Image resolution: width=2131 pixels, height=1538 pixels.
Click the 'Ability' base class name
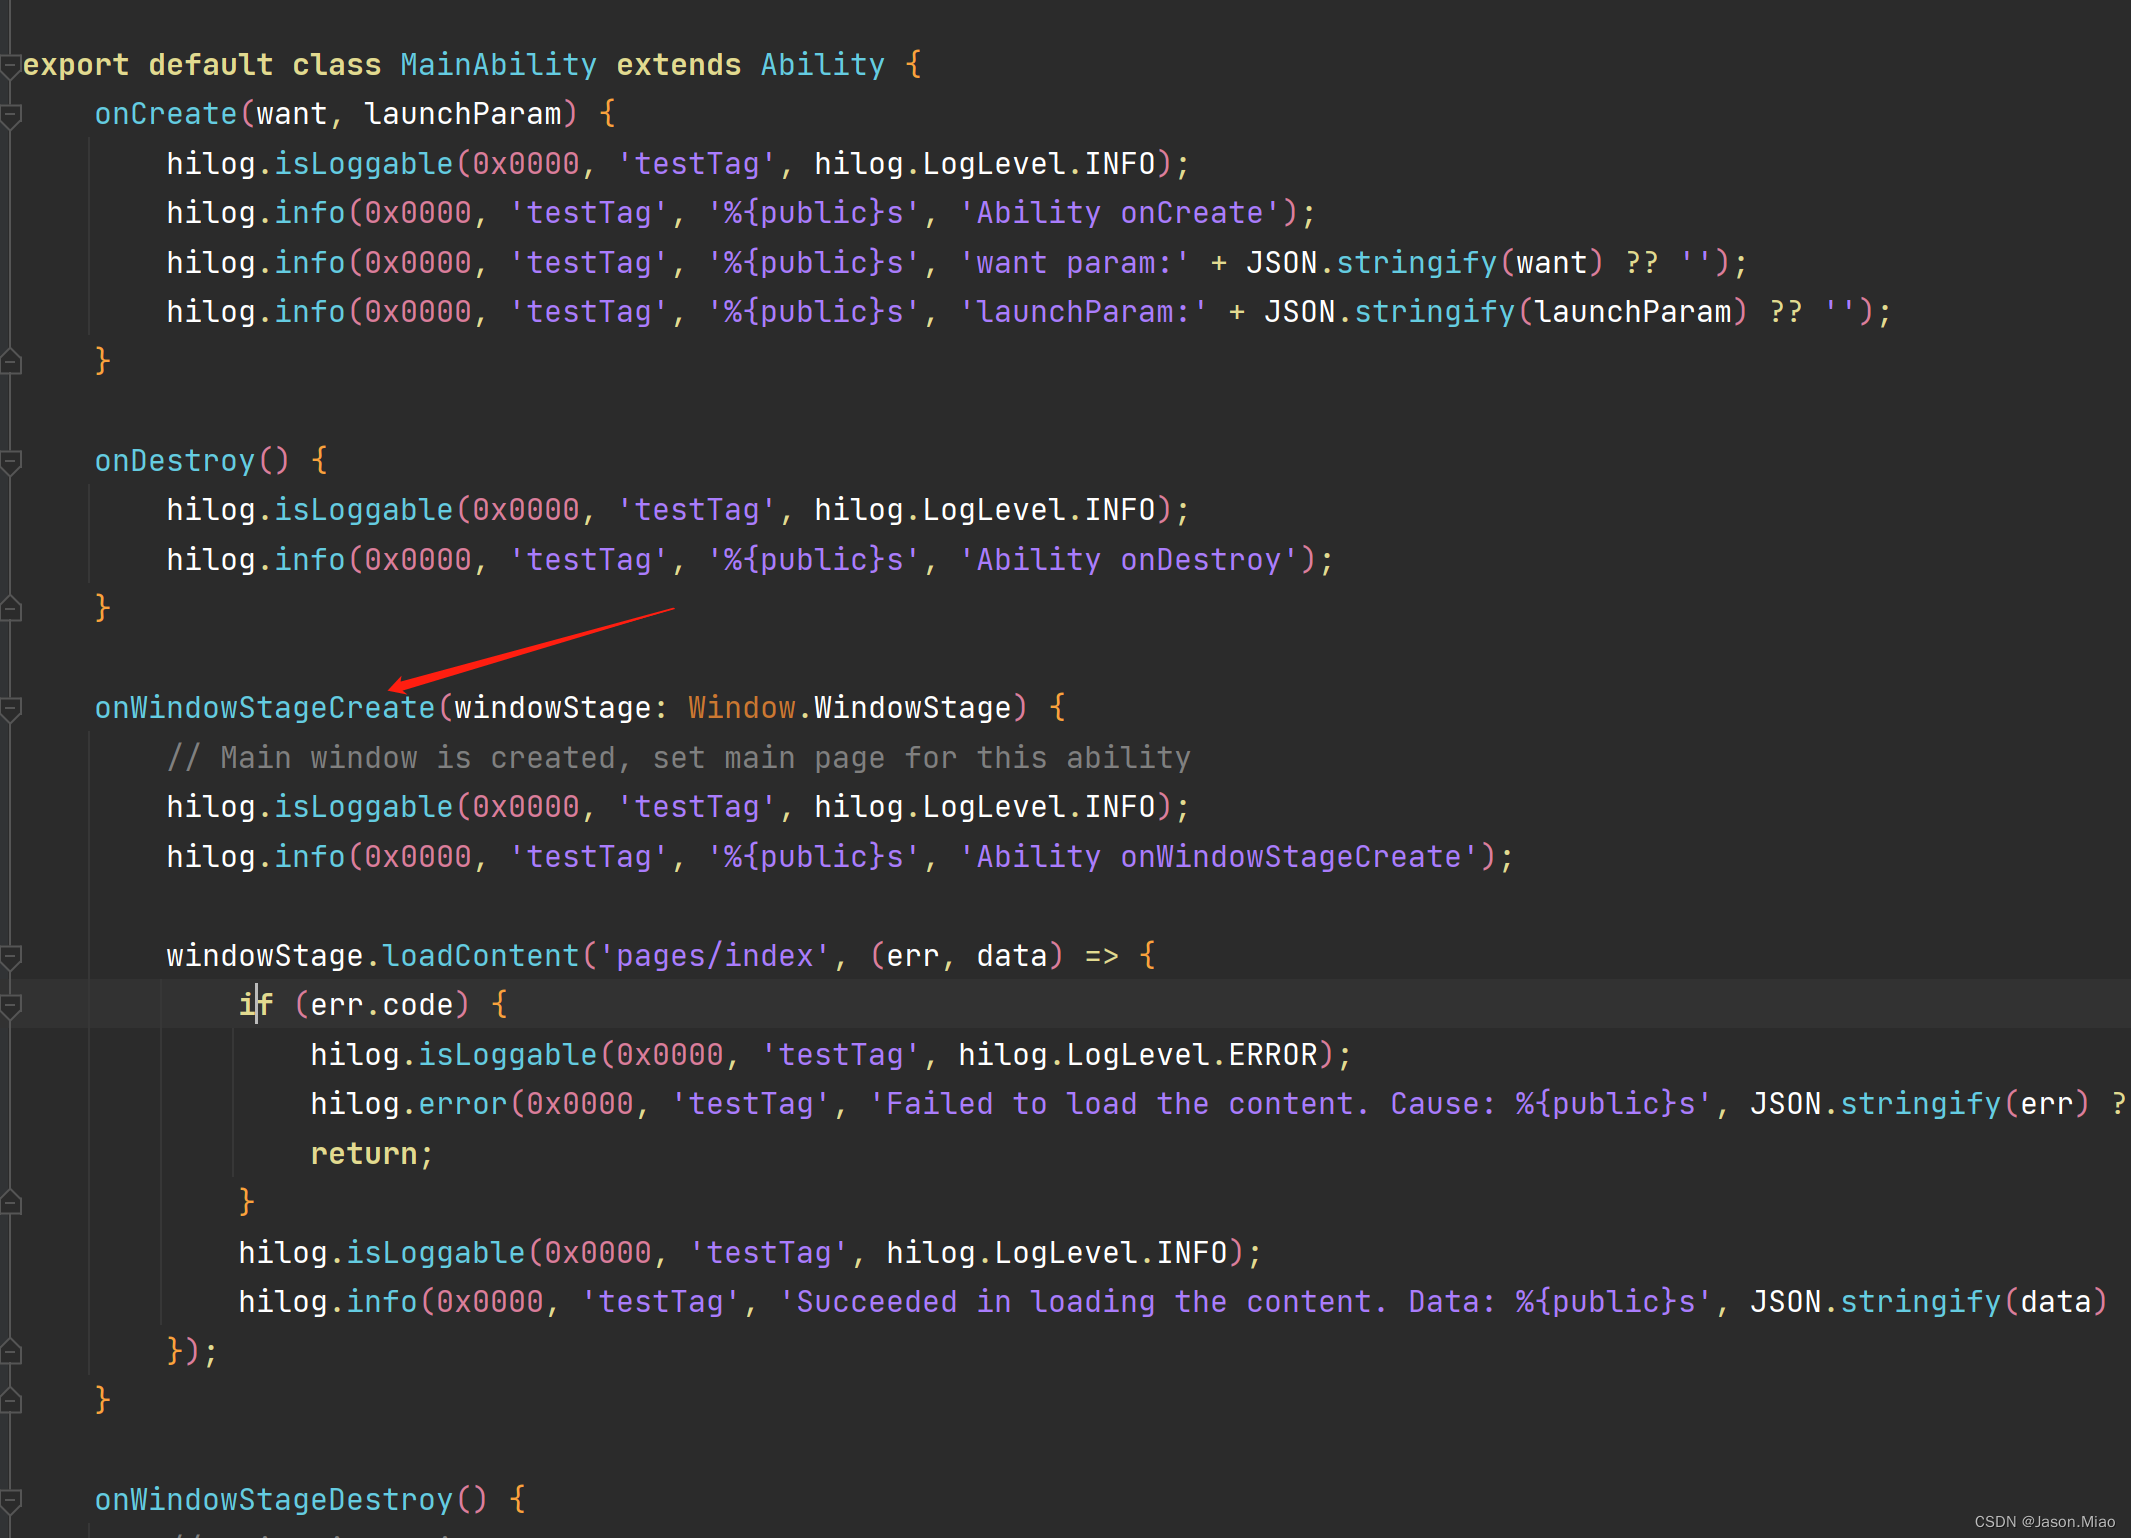[x=822, y=65]
